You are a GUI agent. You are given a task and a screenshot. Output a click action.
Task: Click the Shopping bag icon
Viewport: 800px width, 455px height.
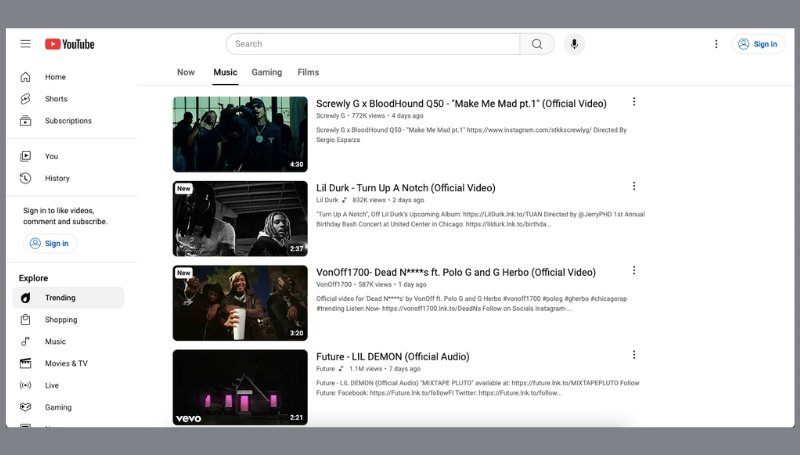[x=26, y=319]
